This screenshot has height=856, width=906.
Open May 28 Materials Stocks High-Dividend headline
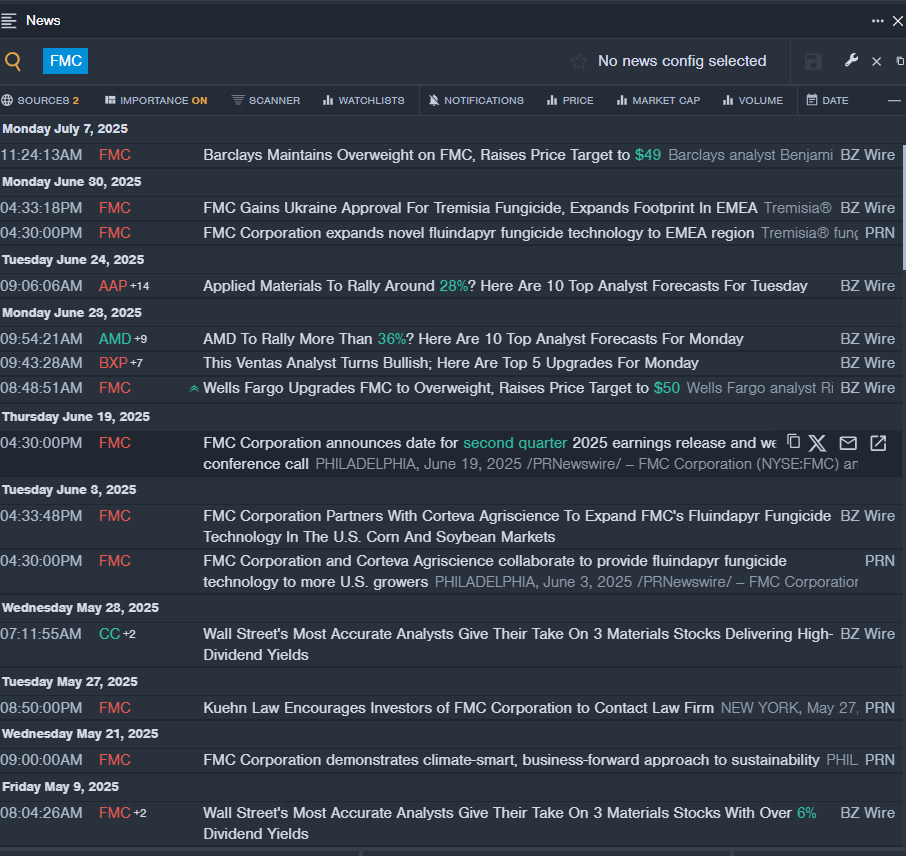coord(518,644)
